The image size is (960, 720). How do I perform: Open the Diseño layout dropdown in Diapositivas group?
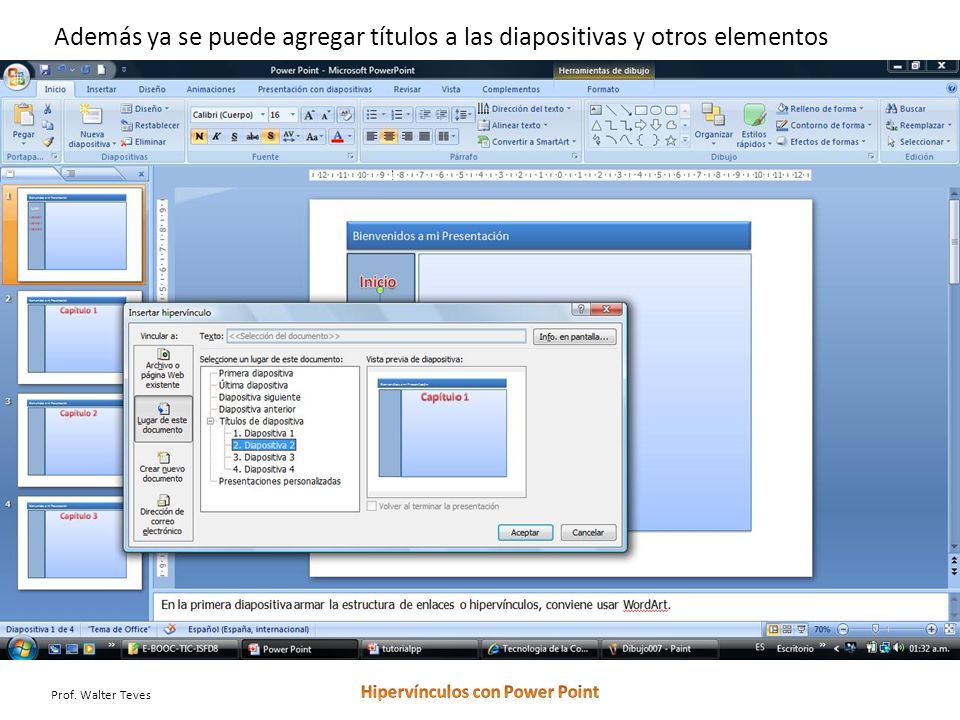[145, 109]
